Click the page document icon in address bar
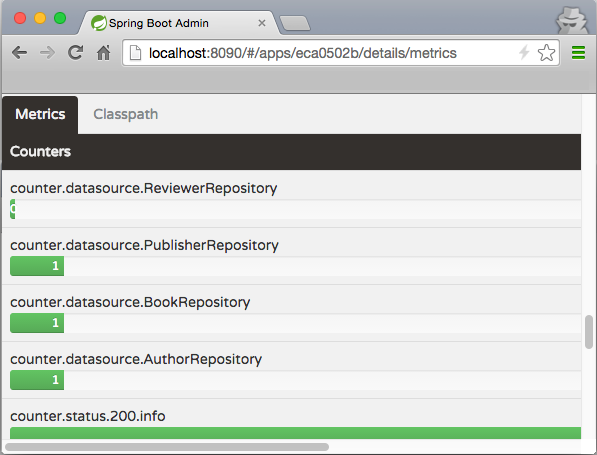The image size is (597, 455). pos(136,53)
